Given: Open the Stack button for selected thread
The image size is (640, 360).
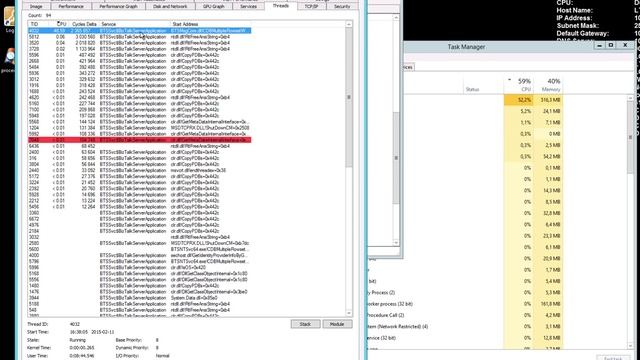Looking at the screenshot, I should click(x=305, y=324).
